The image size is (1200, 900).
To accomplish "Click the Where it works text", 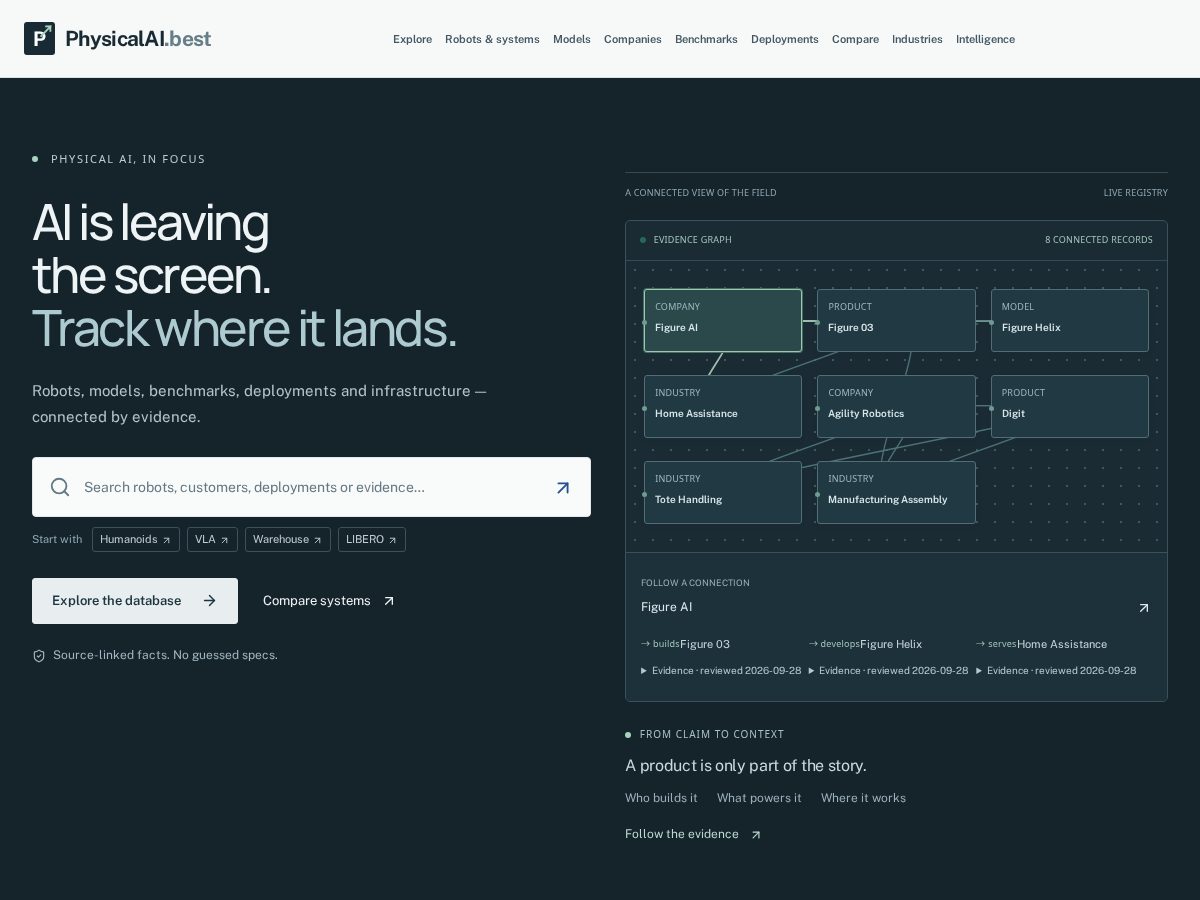I will [863, 798].
